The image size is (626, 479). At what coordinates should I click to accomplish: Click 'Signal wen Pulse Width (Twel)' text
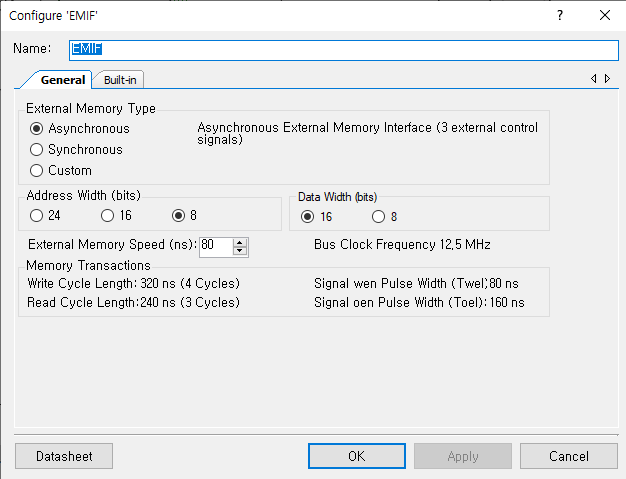(401, 283)
